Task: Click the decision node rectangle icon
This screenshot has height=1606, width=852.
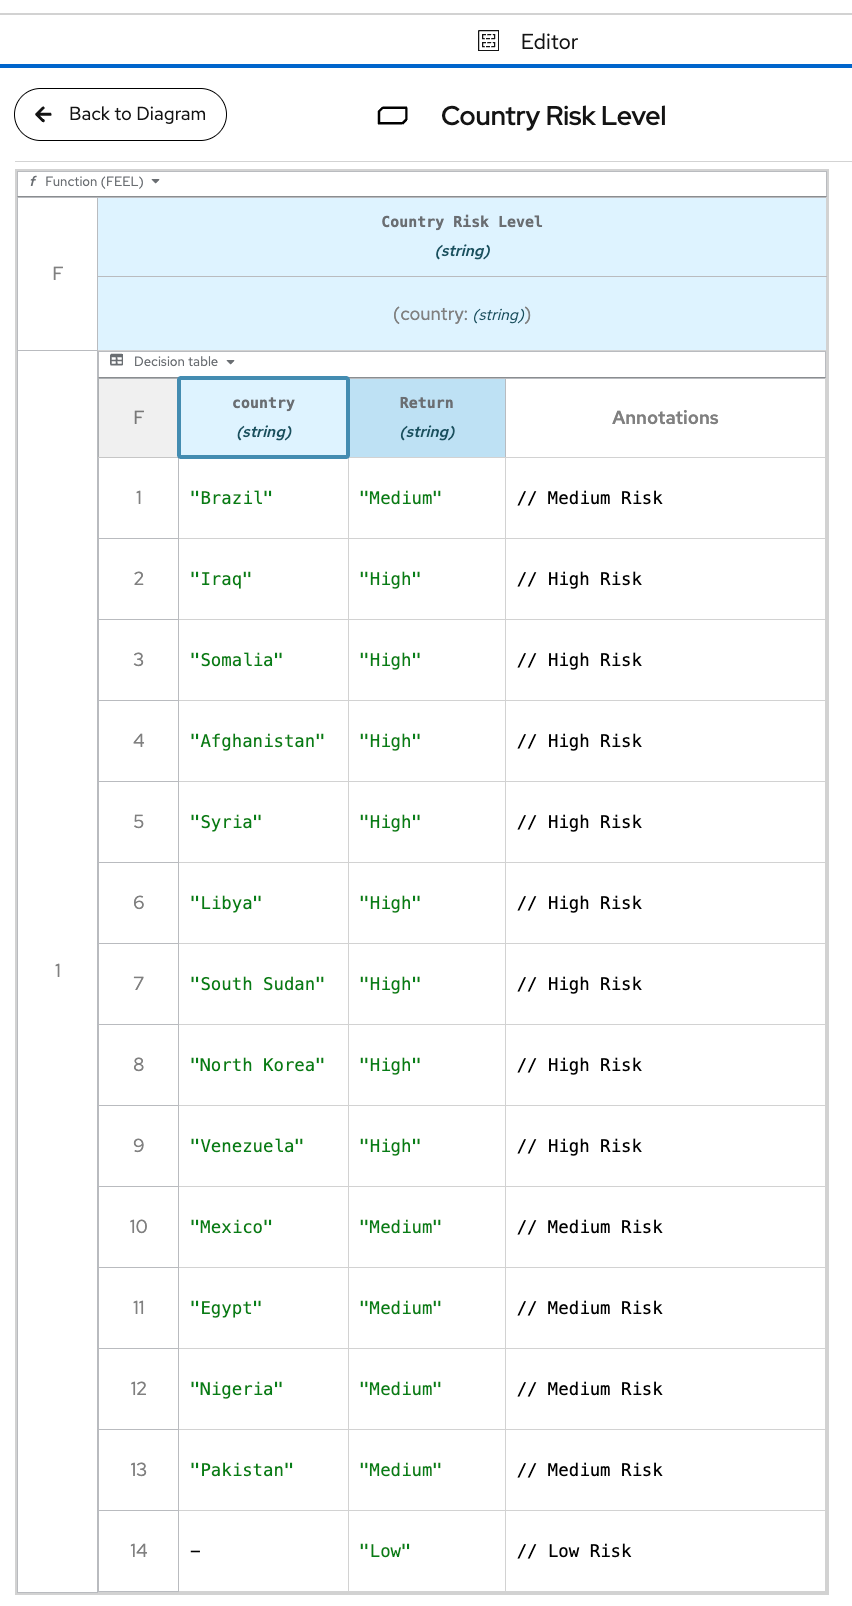Action: click(392, 116)
